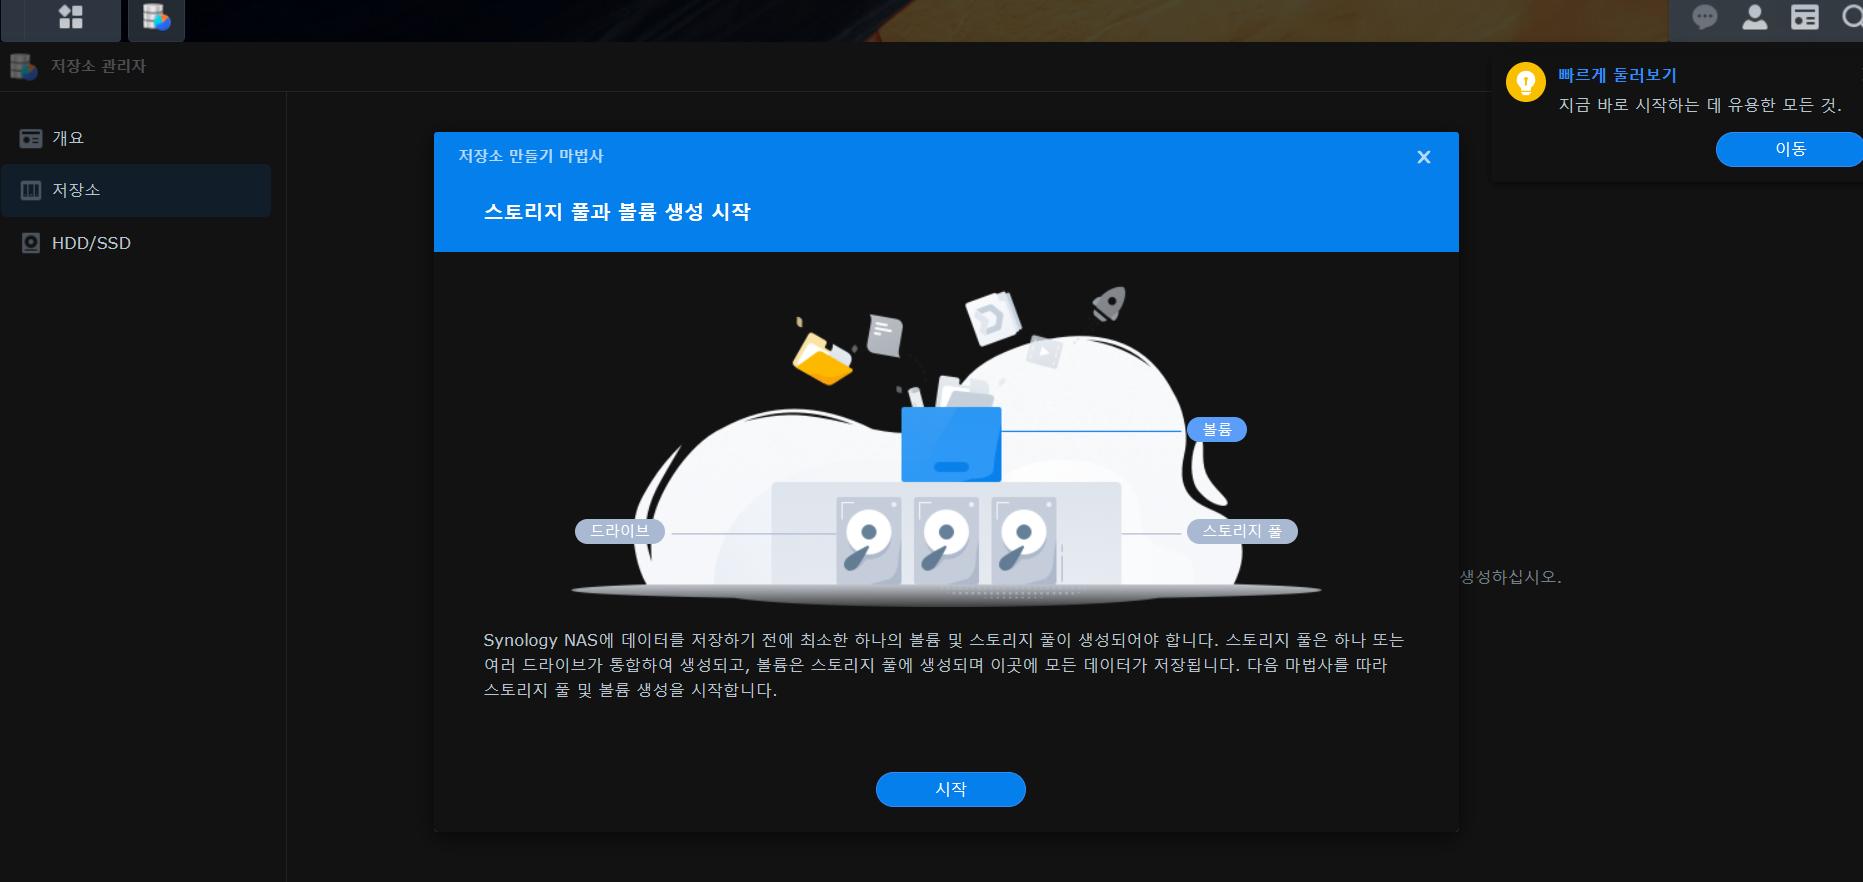The image size is (1863, 882).
Task: Click the 이동 button in the tour popup
Action: tap(1789, 149)
